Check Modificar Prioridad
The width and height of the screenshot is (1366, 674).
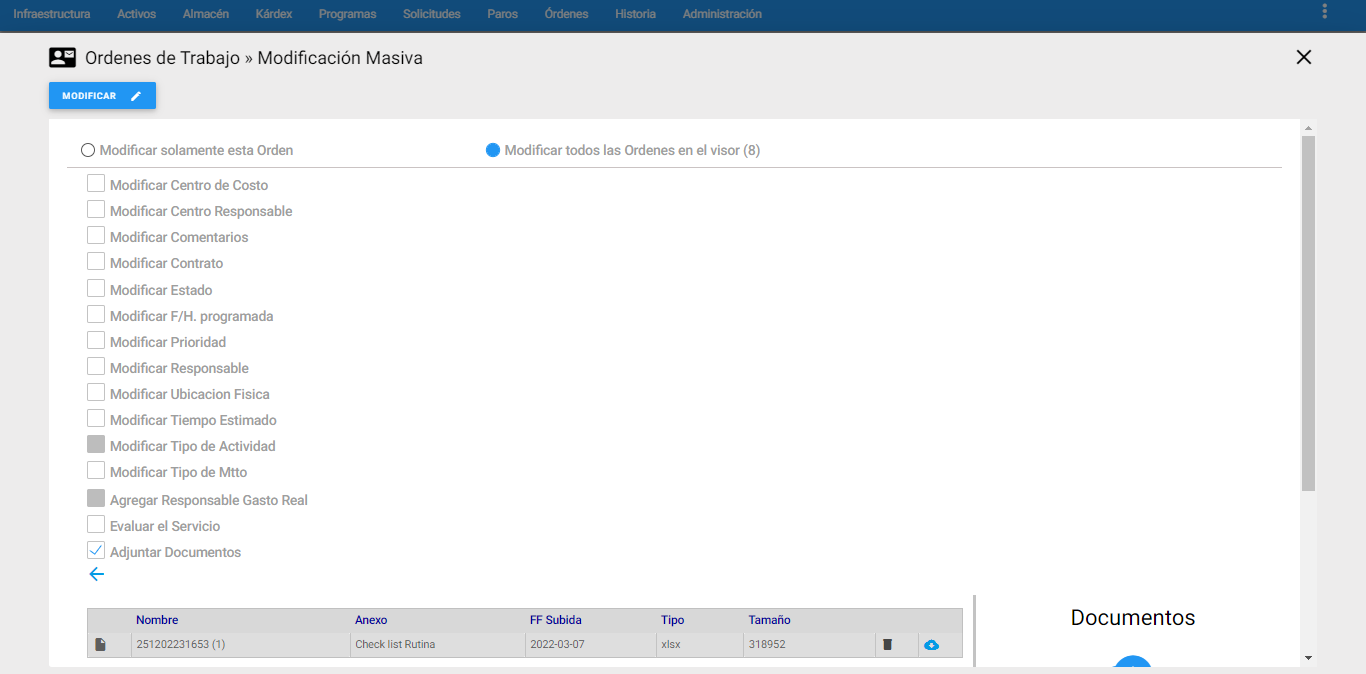(x=96, y=341)
